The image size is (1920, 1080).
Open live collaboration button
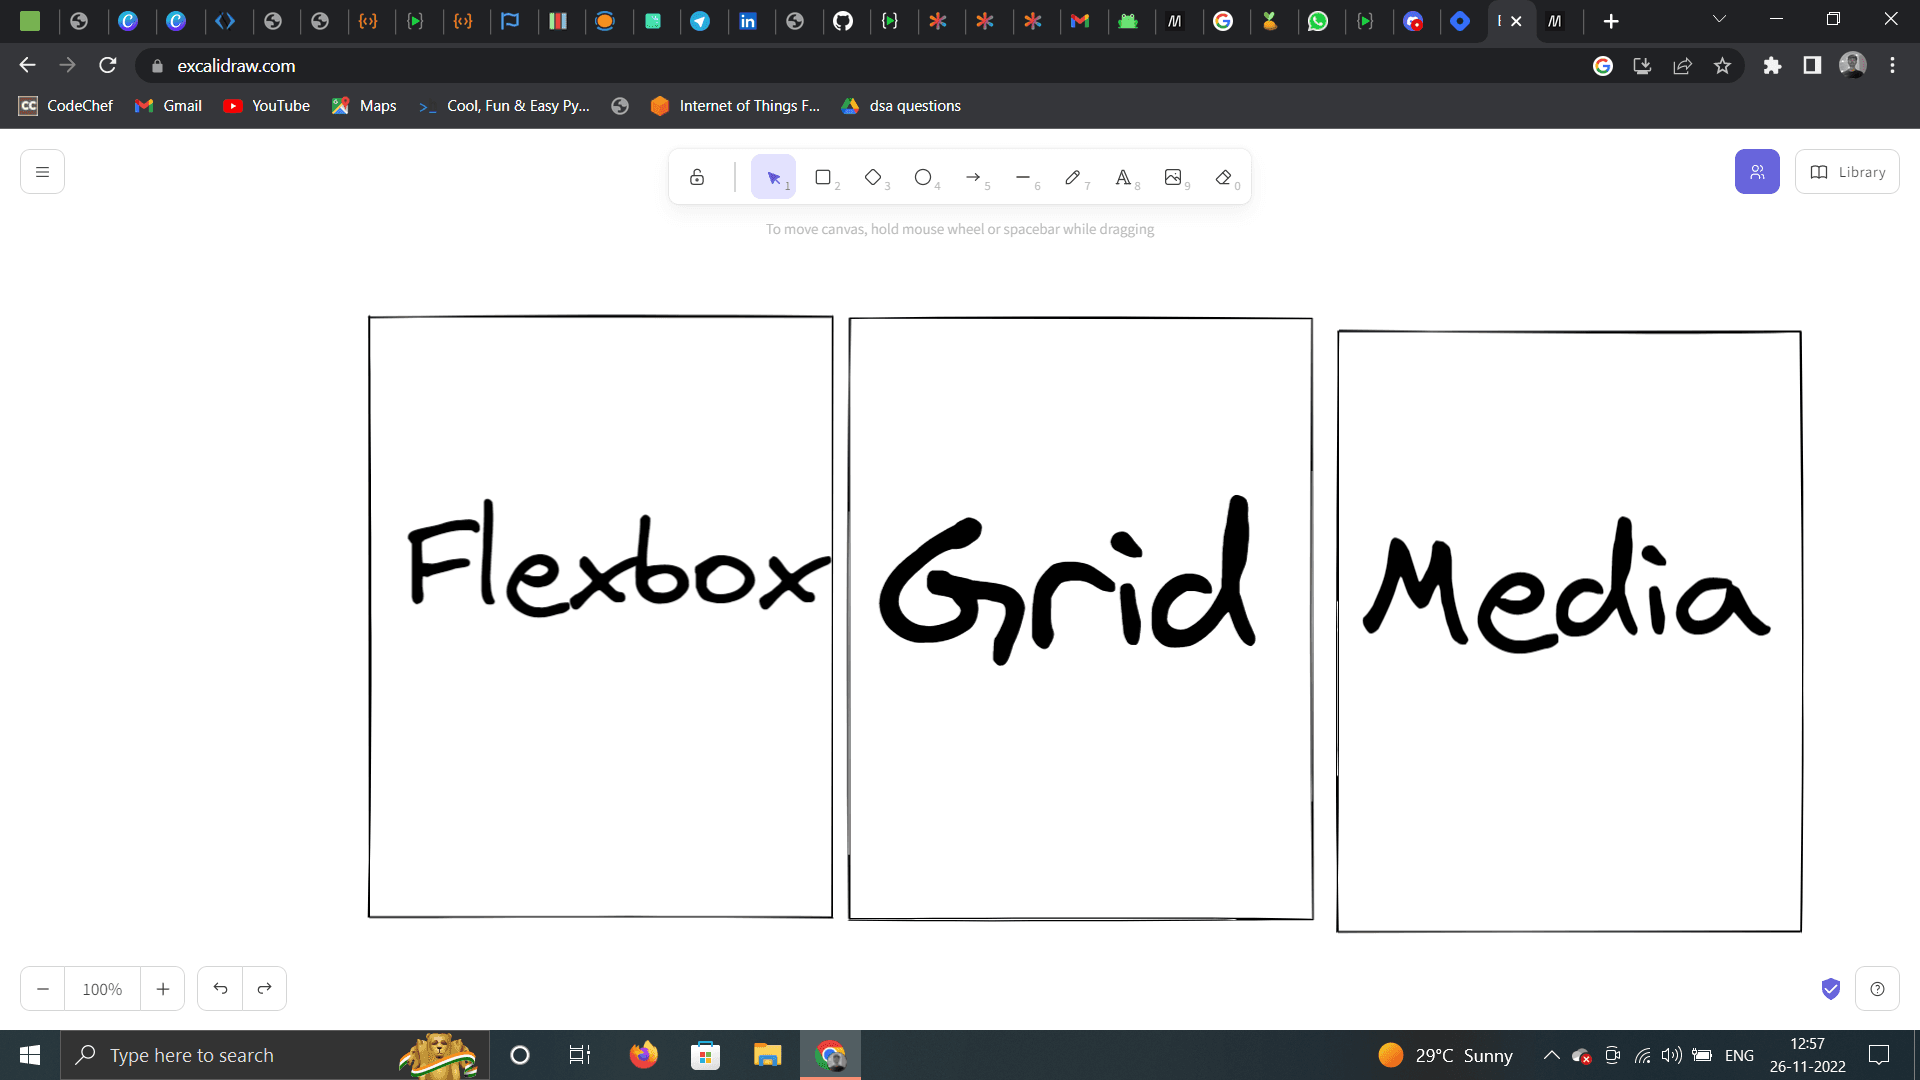coord(1757,172)
